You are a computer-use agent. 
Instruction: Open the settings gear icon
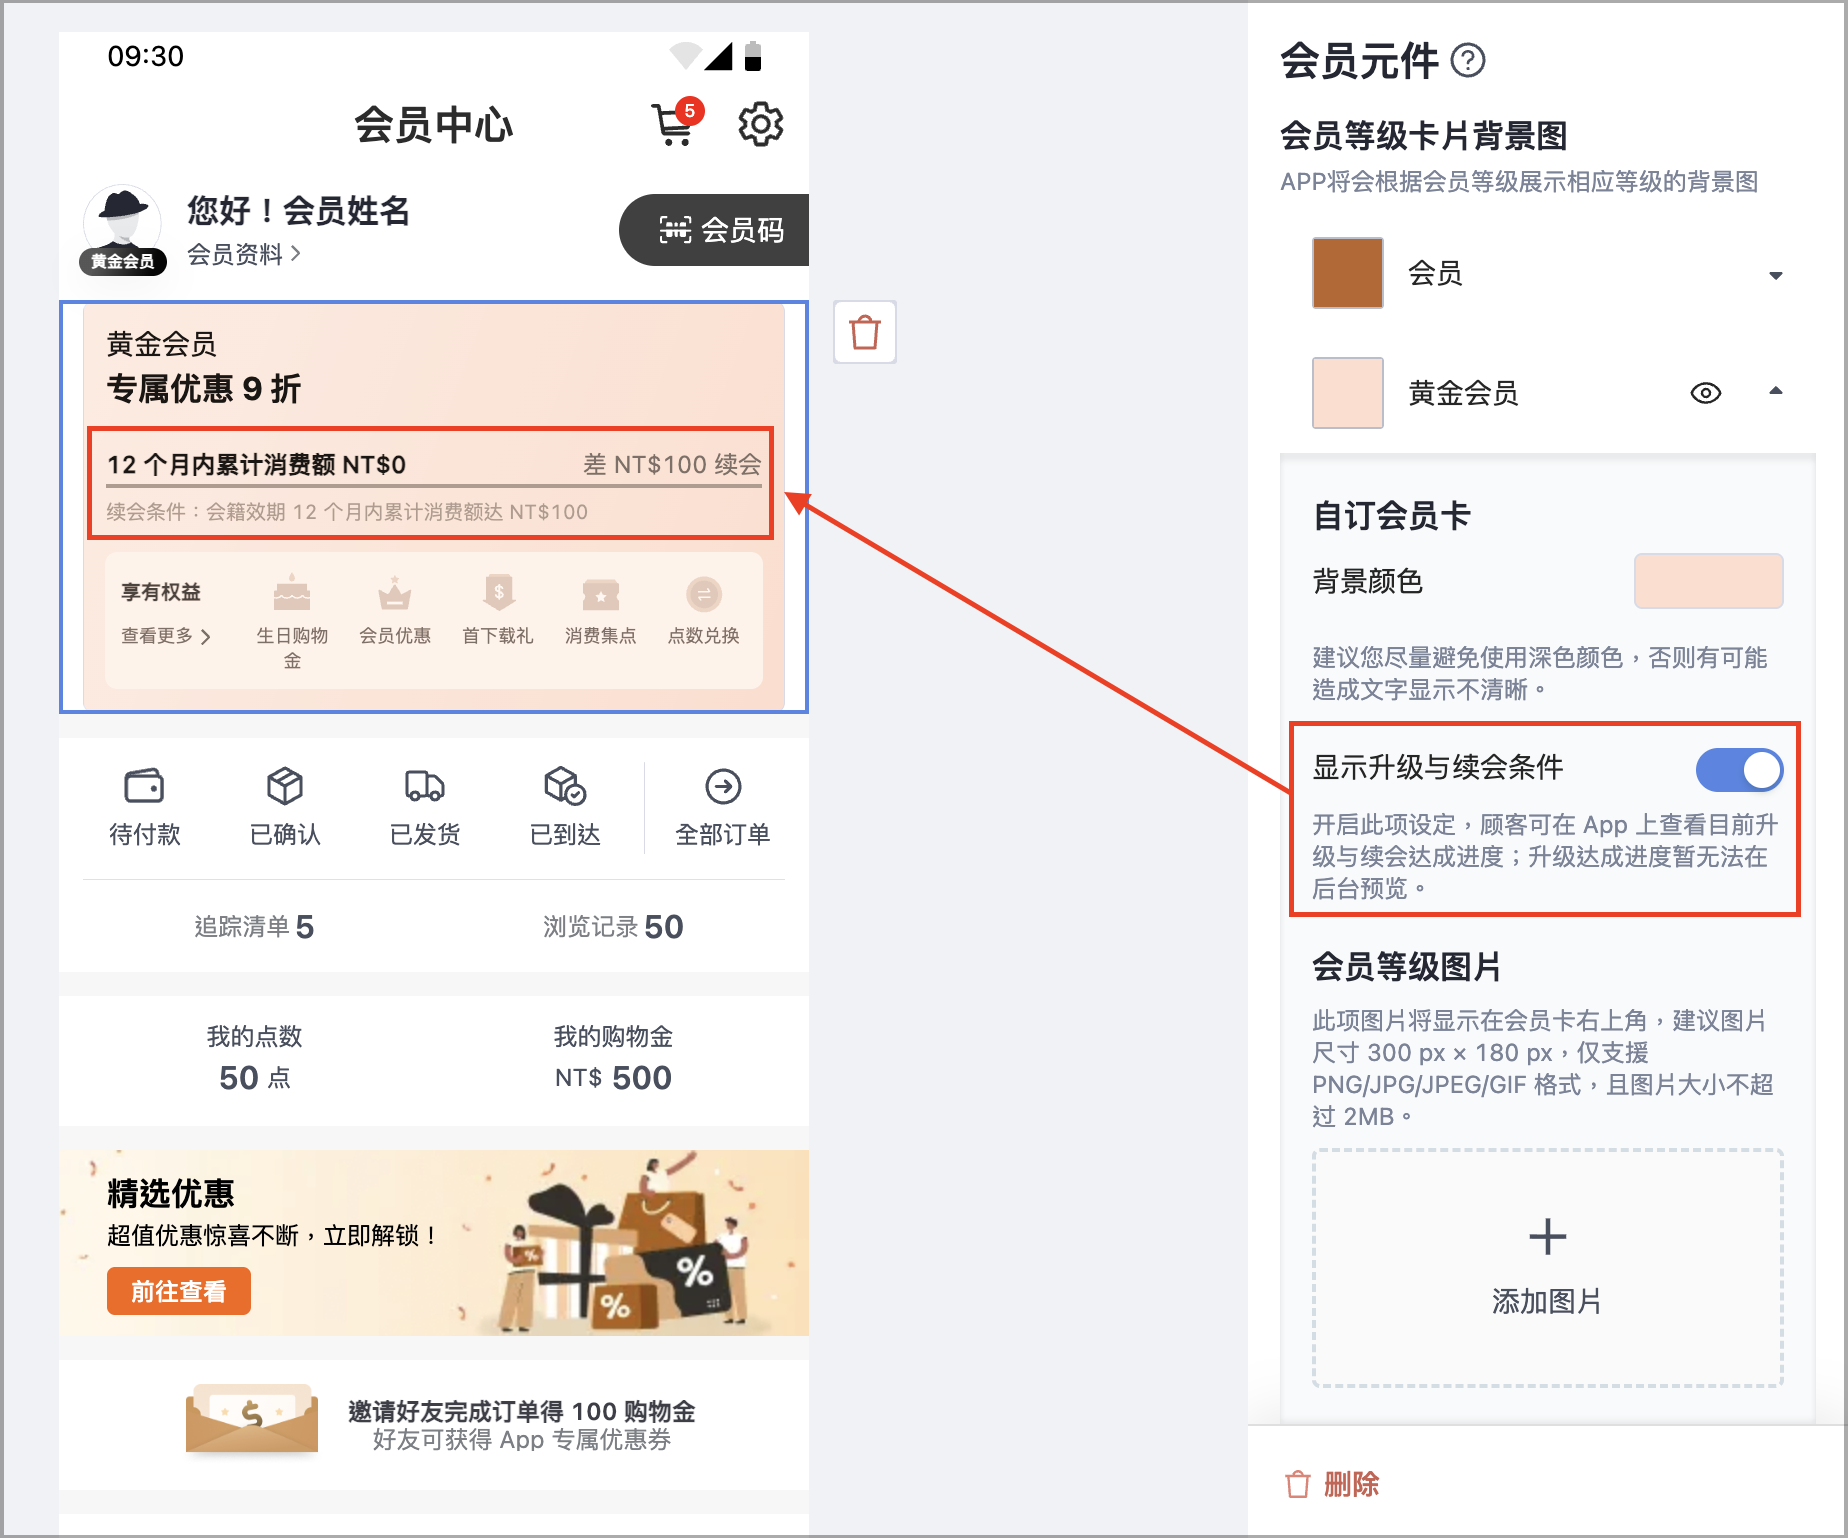760,124
